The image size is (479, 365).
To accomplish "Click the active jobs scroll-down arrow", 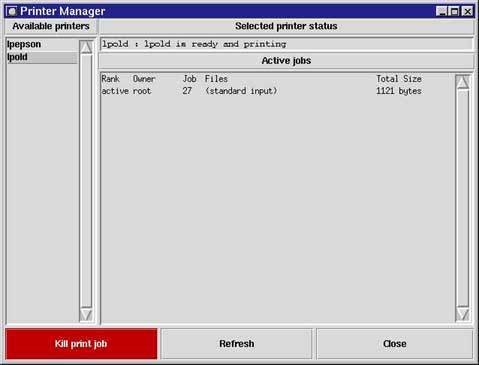I will (x=463, y=314).
